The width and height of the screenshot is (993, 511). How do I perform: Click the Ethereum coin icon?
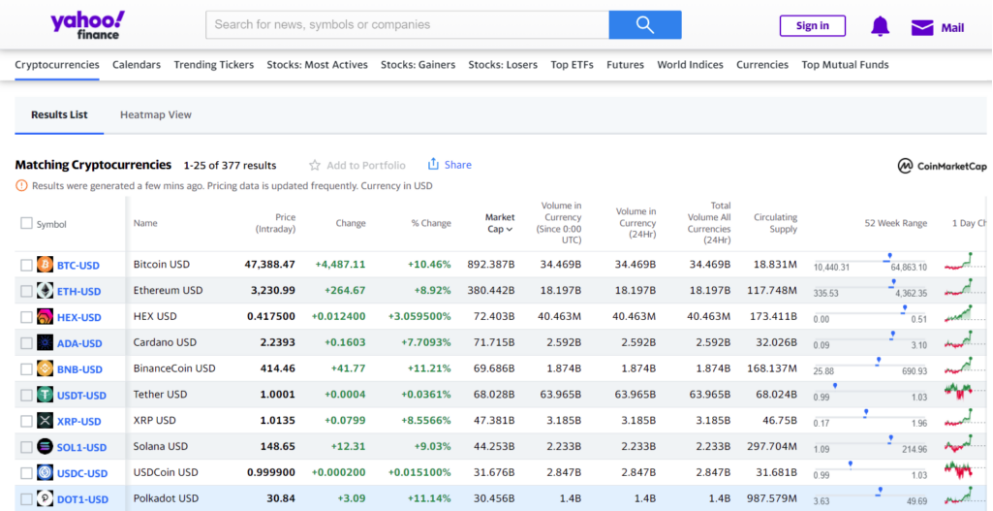click(x=45, y=291)
